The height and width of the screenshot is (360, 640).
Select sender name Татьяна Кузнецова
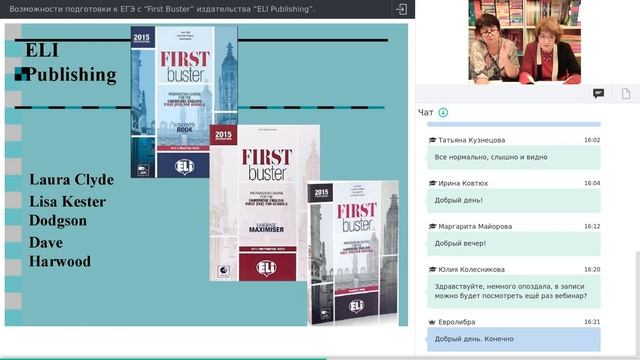[x=471, y=140]
